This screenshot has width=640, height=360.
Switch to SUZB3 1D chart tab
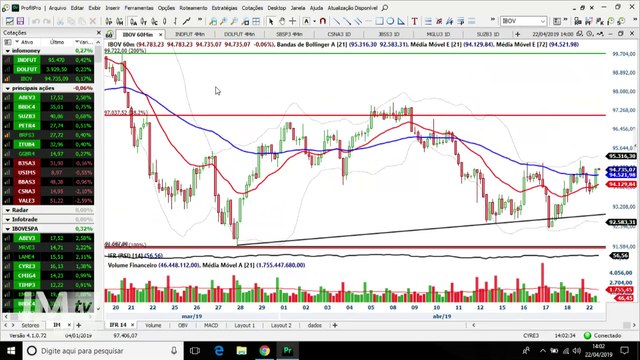coord(488,34)
